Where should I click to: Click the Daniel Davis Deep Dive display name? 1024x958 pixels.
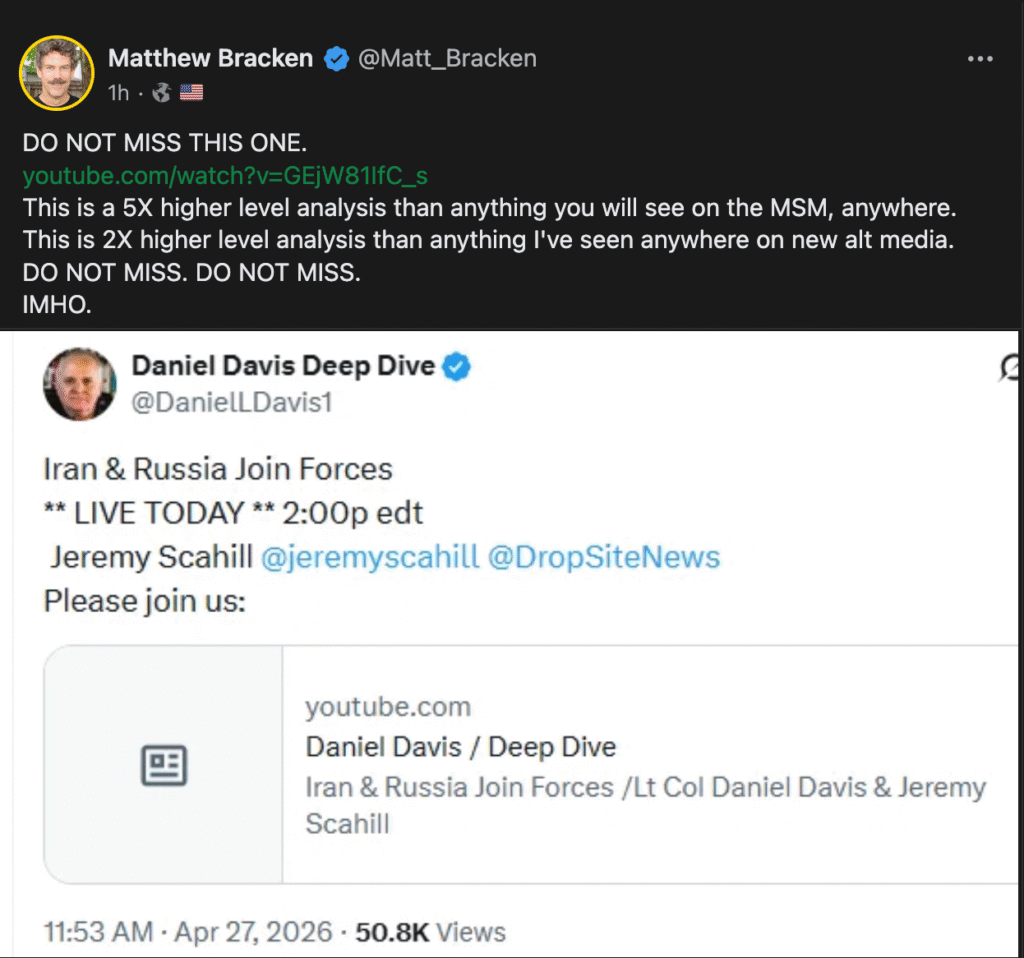coord(283,366)
